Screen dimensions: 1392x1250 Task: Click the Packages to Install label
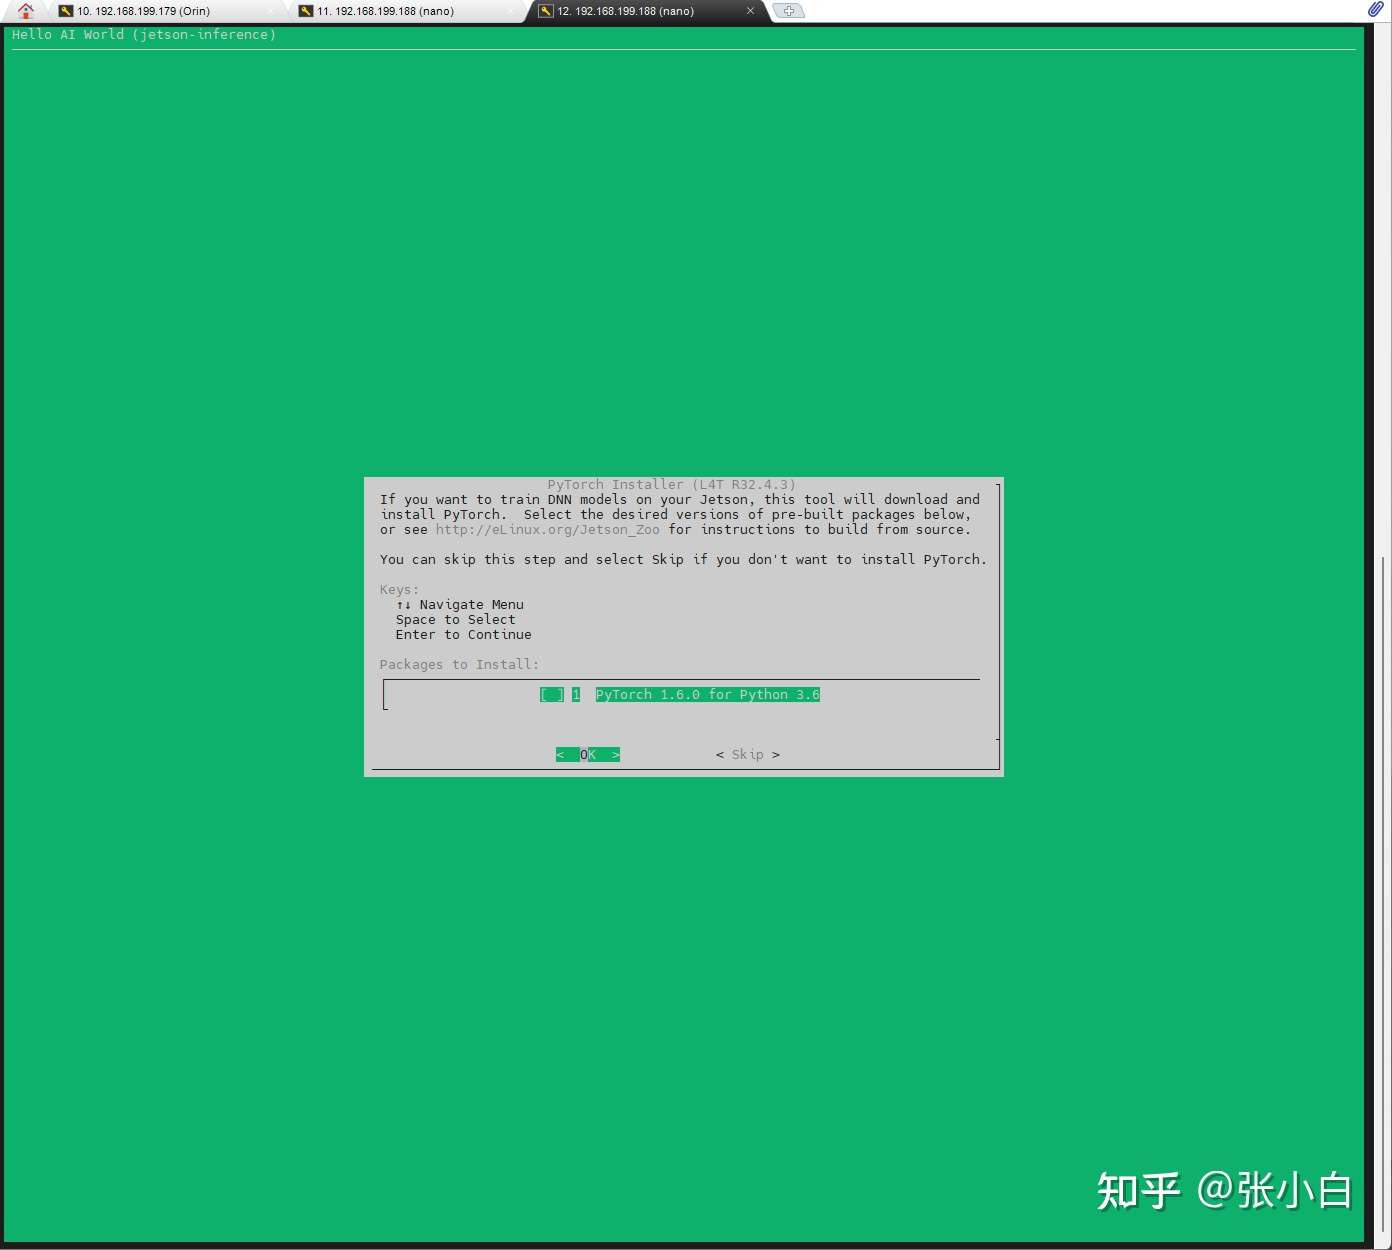[x=459, y=664]
